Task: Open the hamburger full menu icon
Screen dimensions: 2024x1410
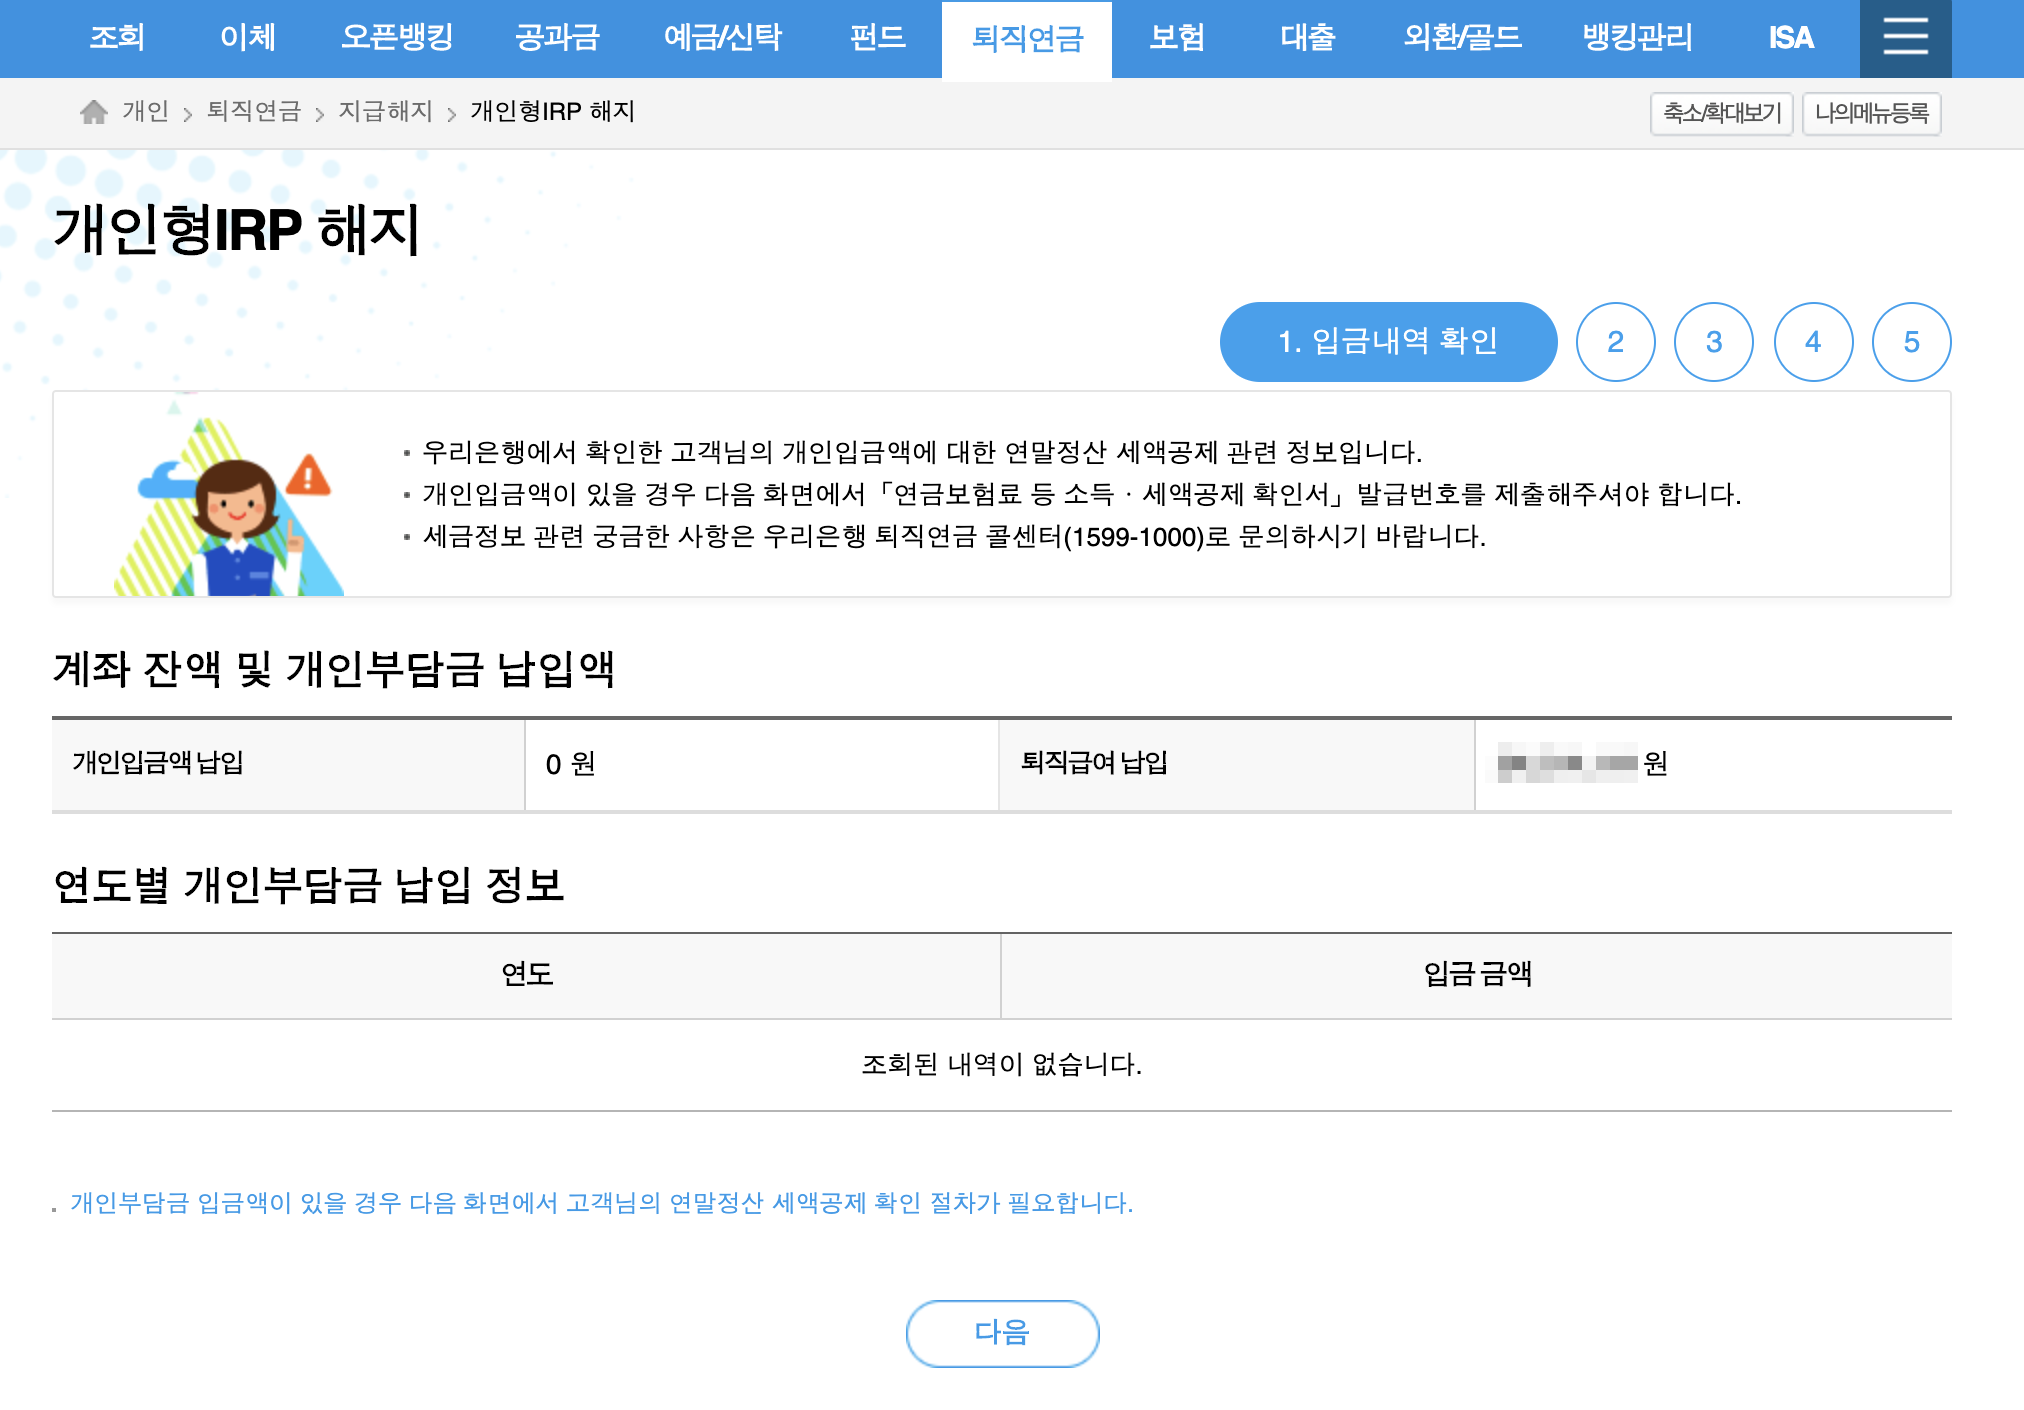Action: tap(1905, 38)
